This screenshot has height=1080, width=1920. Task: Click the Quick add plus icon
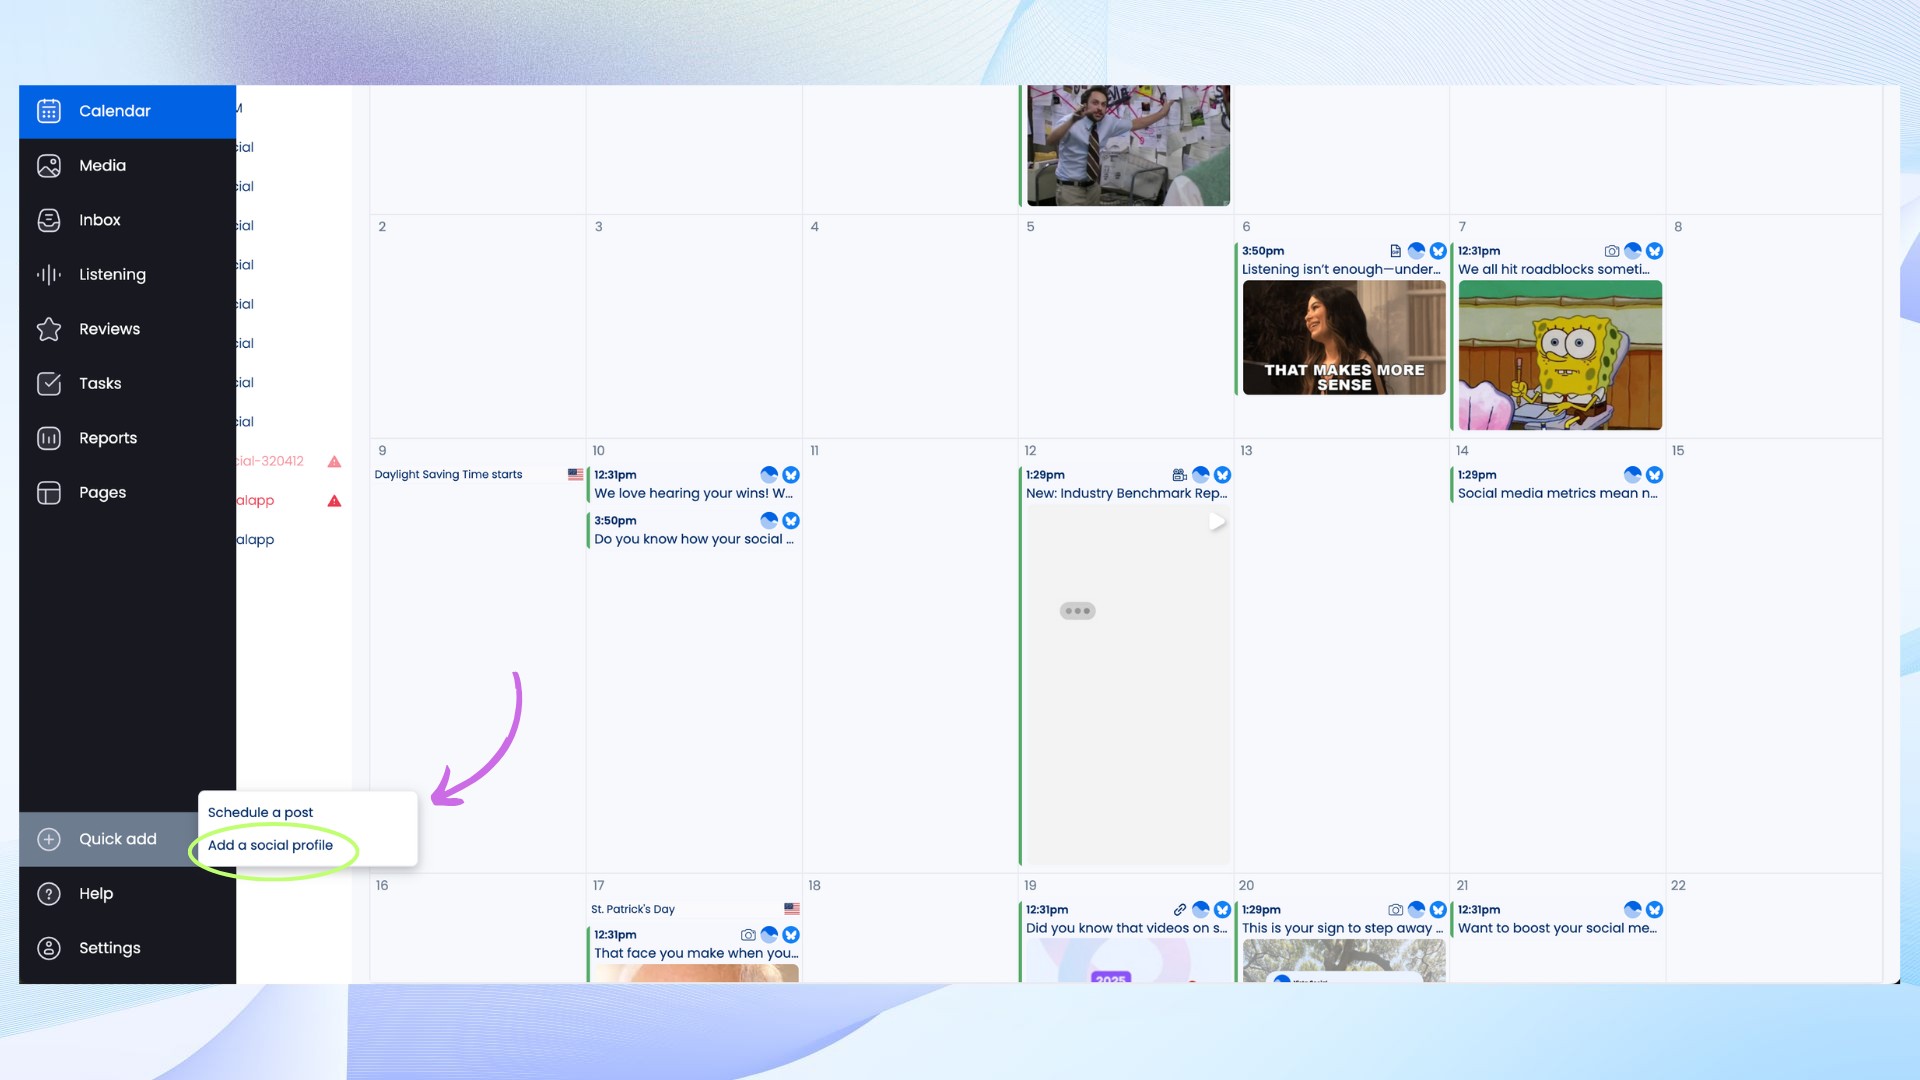pyautogui.click(x=49, y=839)
